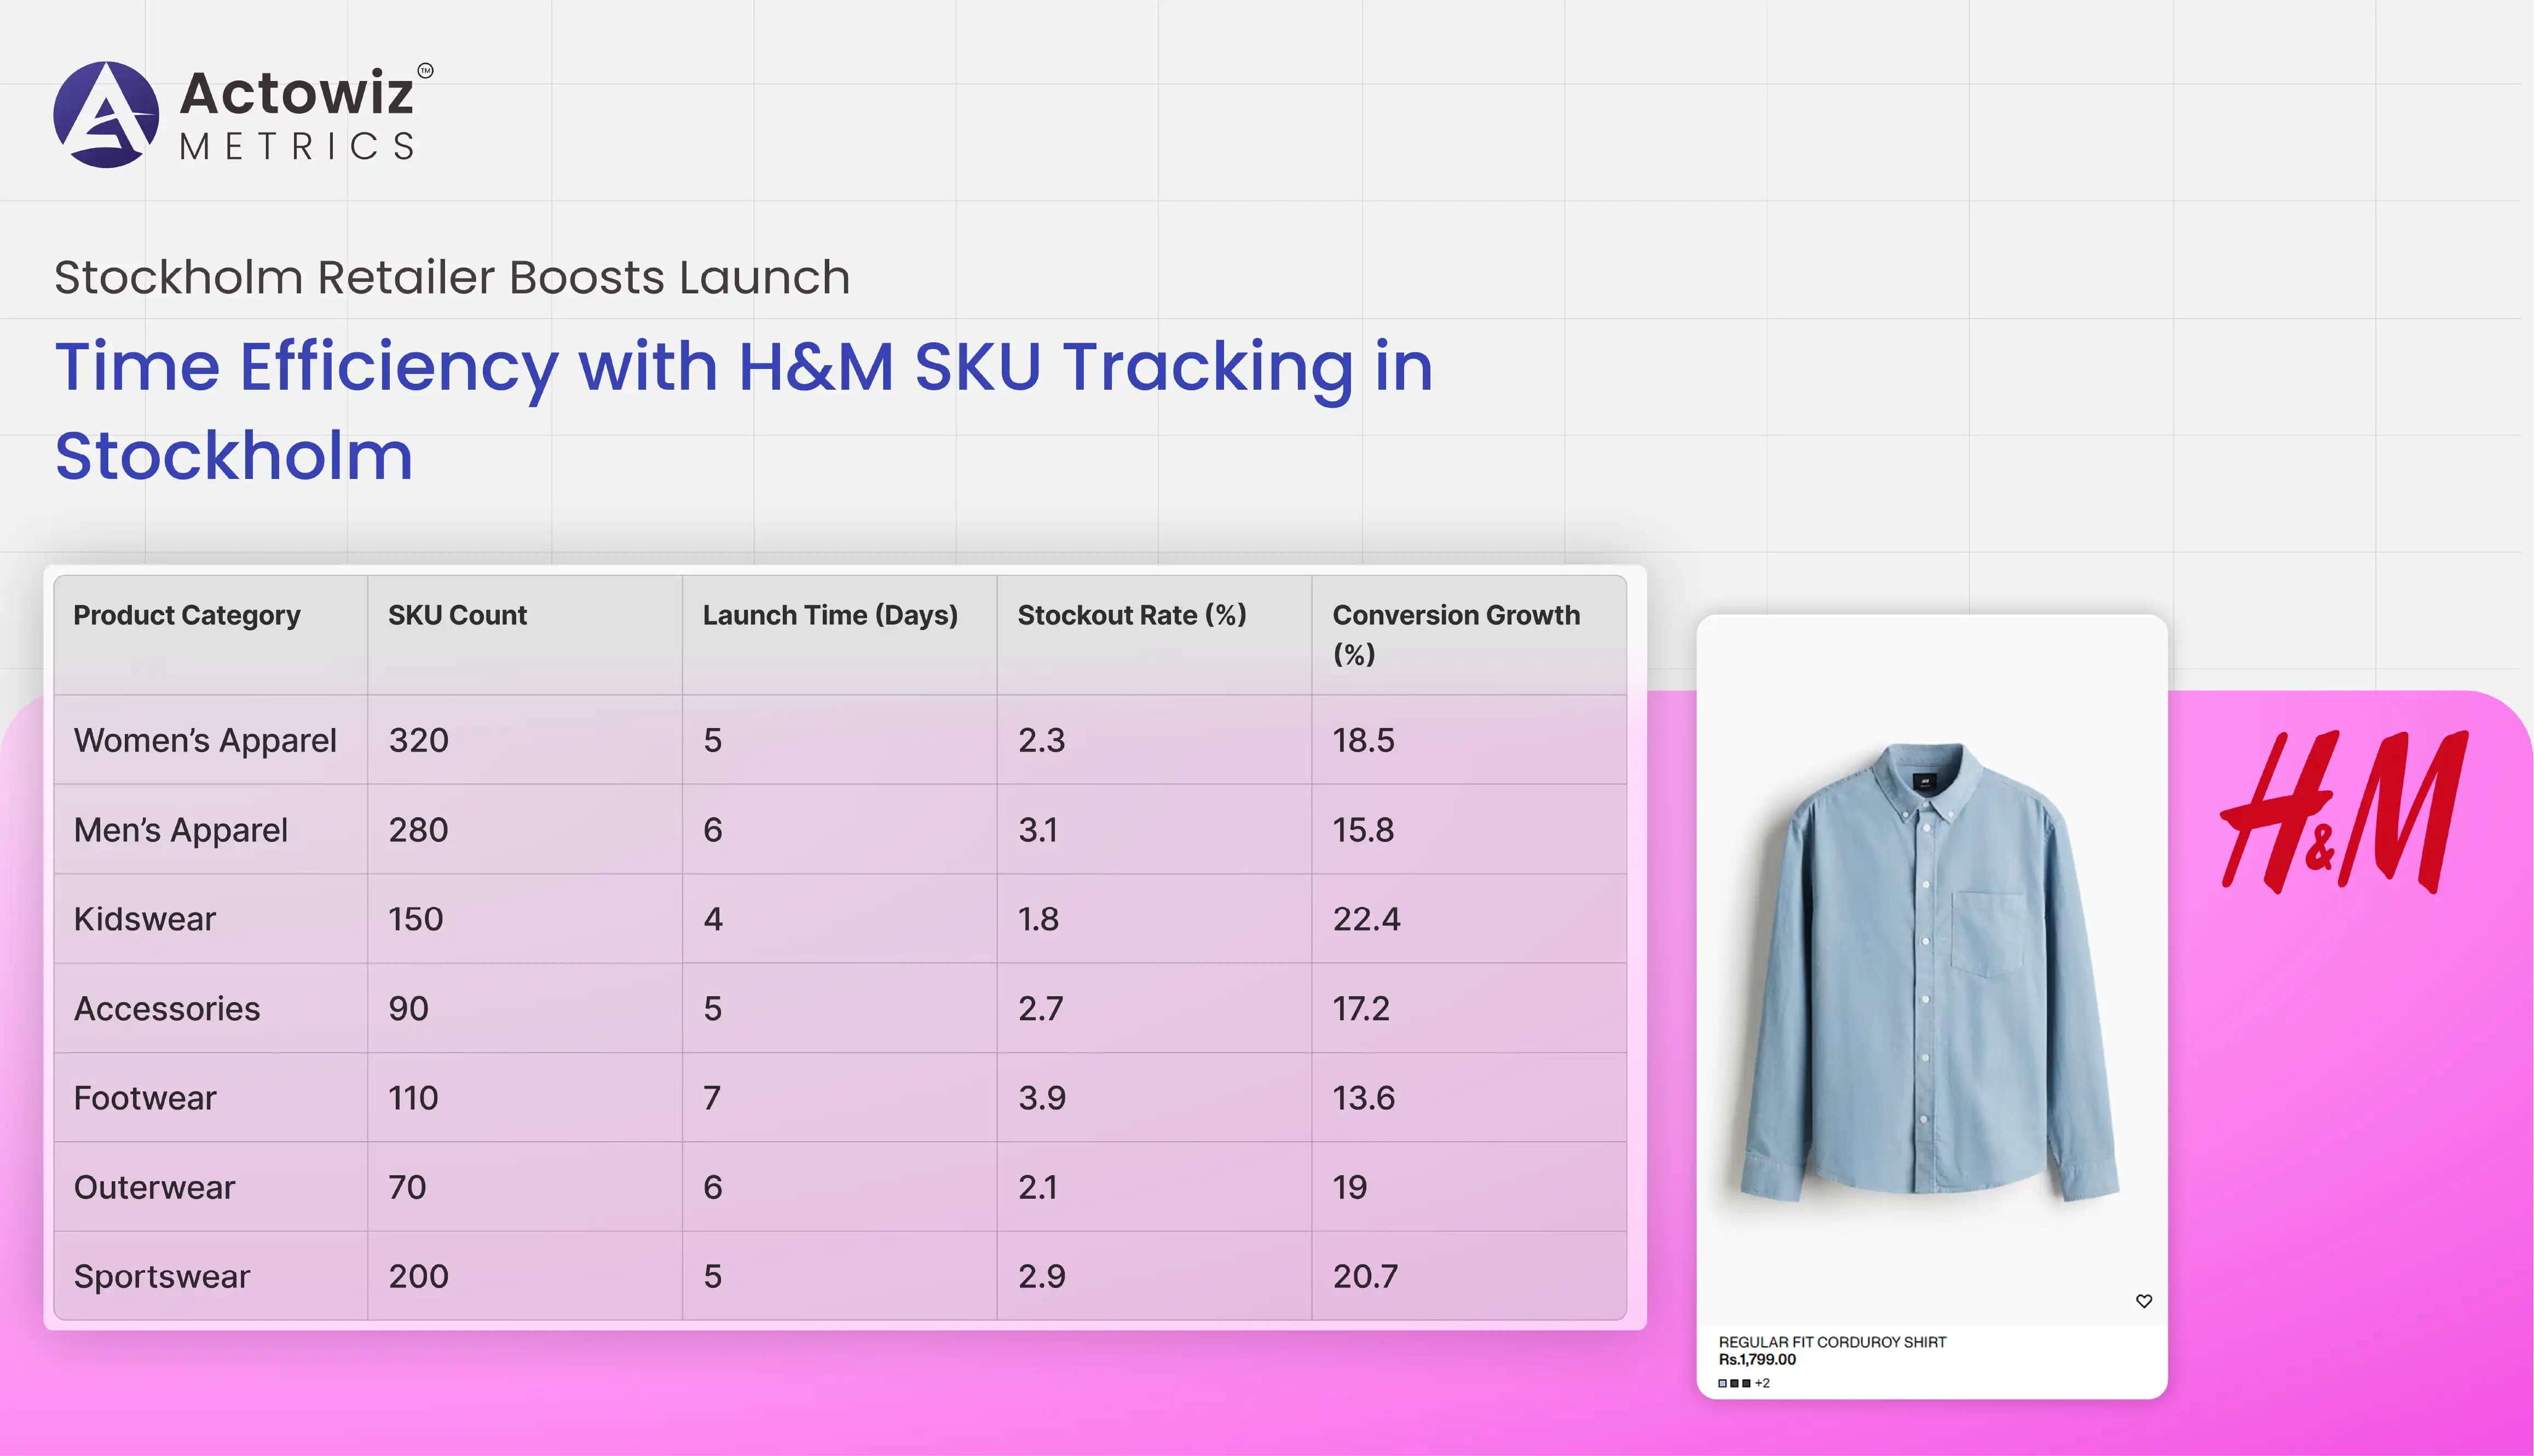Click the Conversion Growth (%) column header
Image resolution: width=2534 pixels, height=1456 pixels.
click(x=1456, y=633)
